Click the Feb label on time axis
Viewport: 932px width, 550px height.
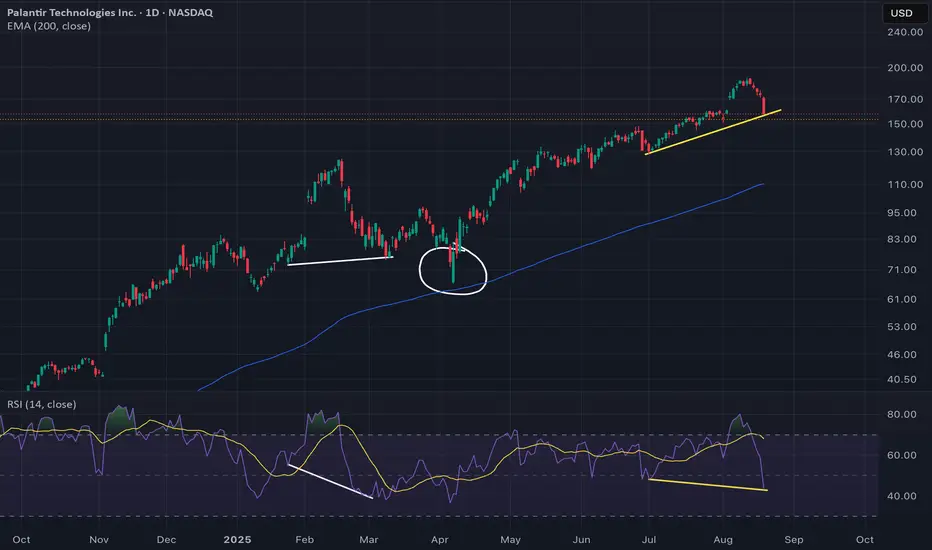[x=304, y=540]
